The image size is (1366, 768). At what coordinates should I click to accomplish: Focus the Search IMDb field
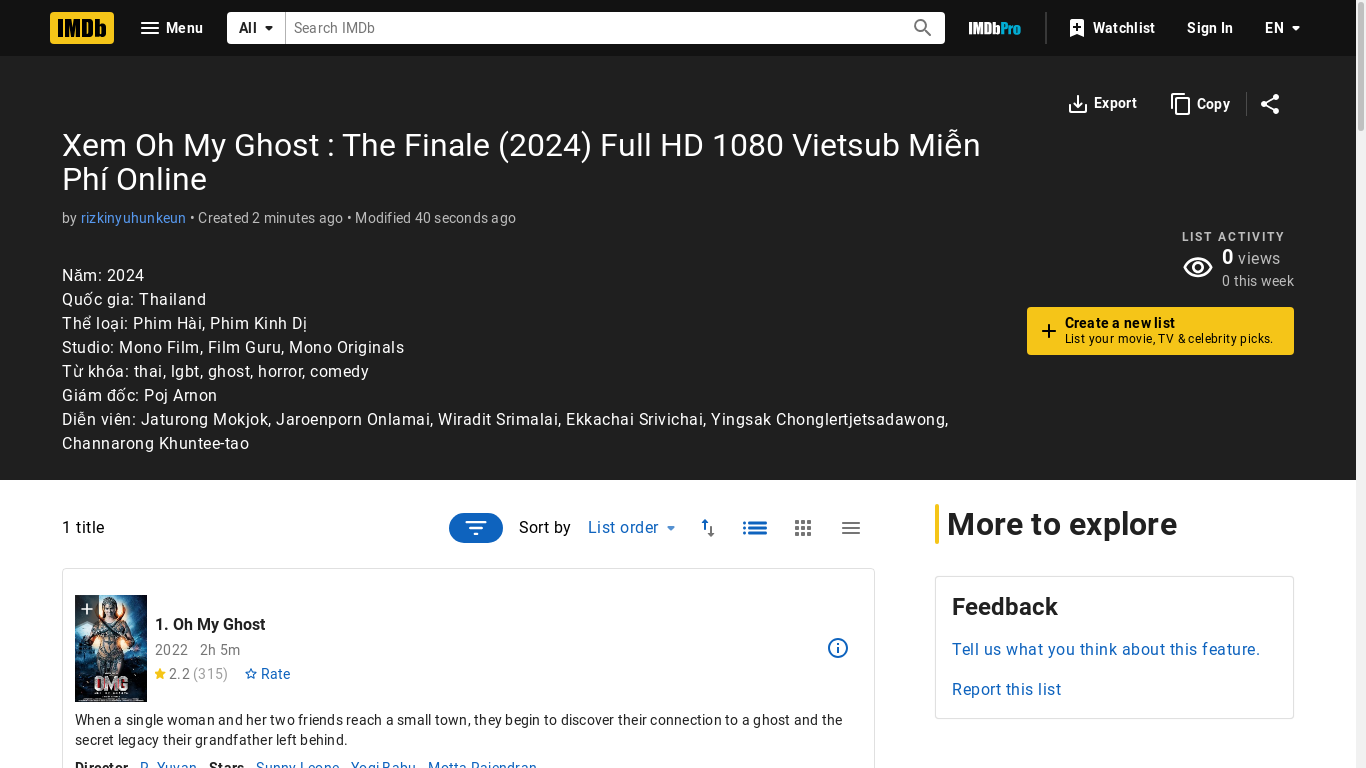pos(595,28)
